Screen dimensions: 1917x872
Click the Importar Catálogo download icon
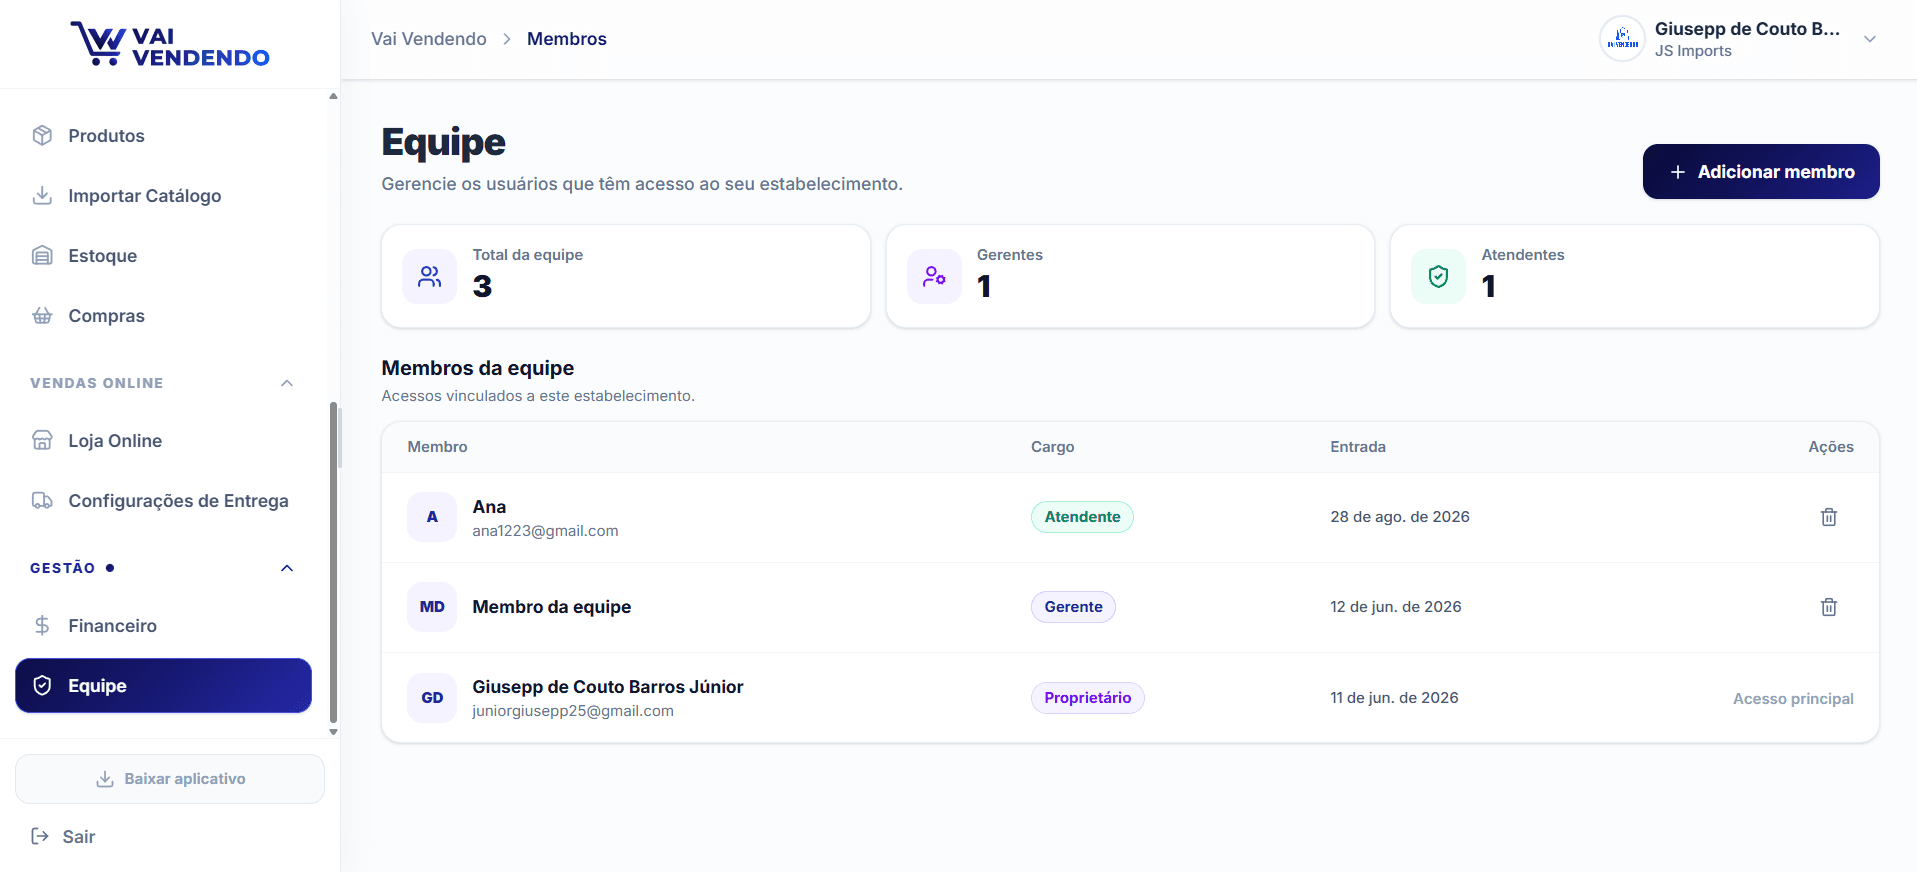[42, 195]
